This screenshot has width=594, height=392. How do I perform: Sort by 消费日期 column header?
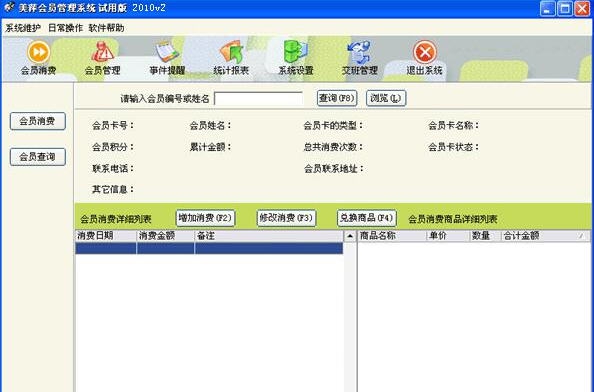tap(106, 236)
